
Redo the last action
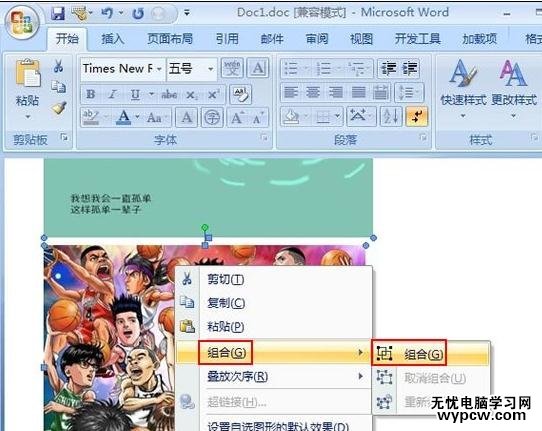tap(138, 14)
